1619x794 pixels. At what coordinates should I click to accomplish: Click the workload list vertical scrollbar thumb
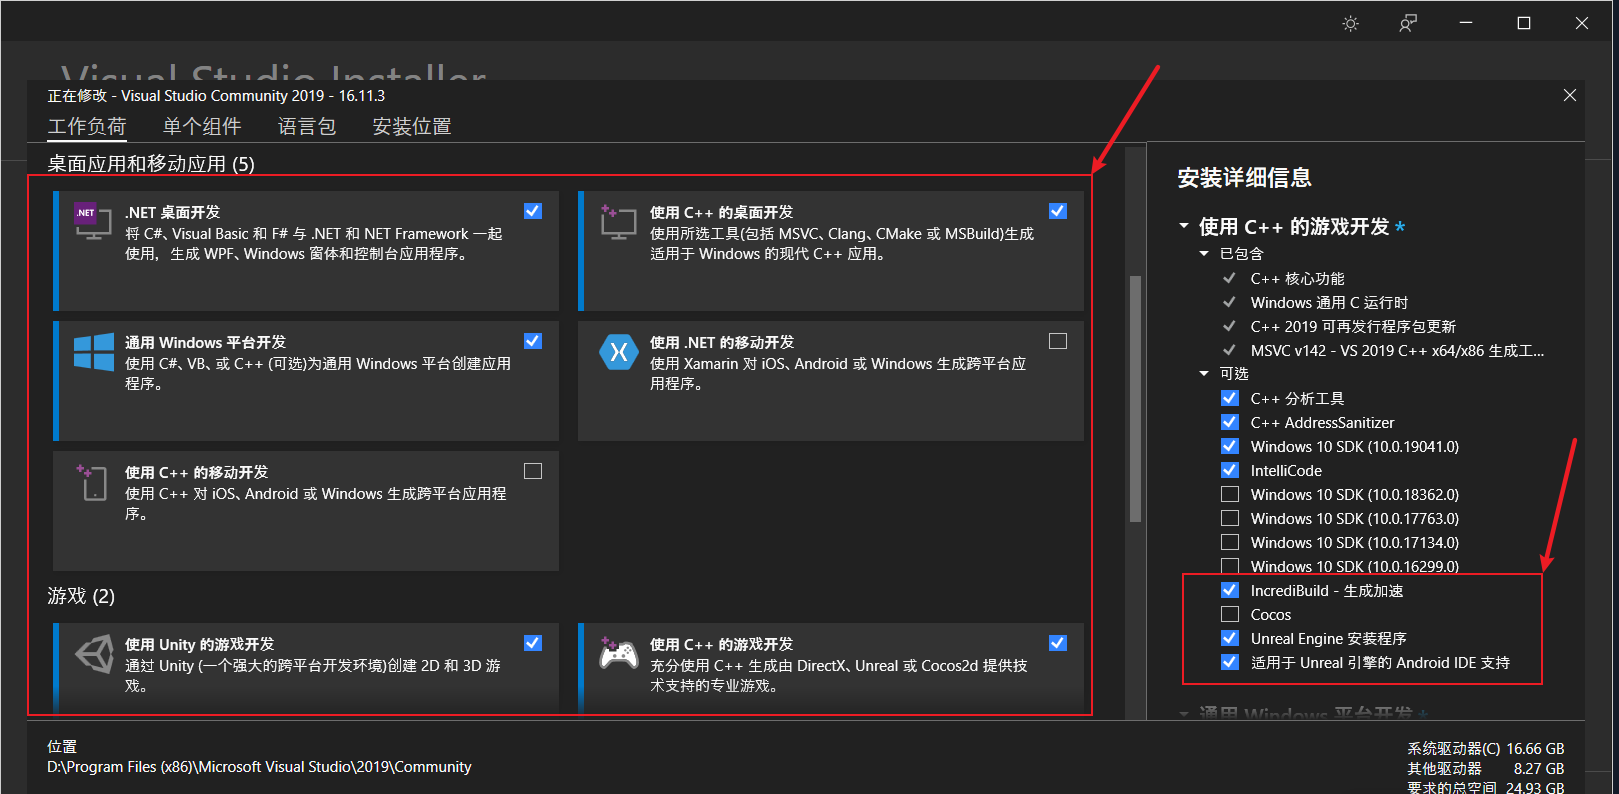pos(1135,399)
